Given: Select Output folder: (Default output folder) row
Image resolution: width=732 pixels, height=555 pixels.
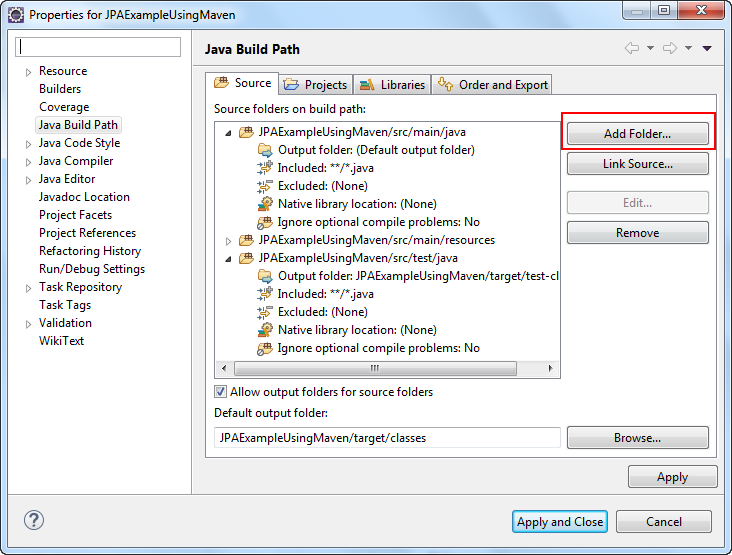Looking at the screenshot, I should click(x=376, y=150).
